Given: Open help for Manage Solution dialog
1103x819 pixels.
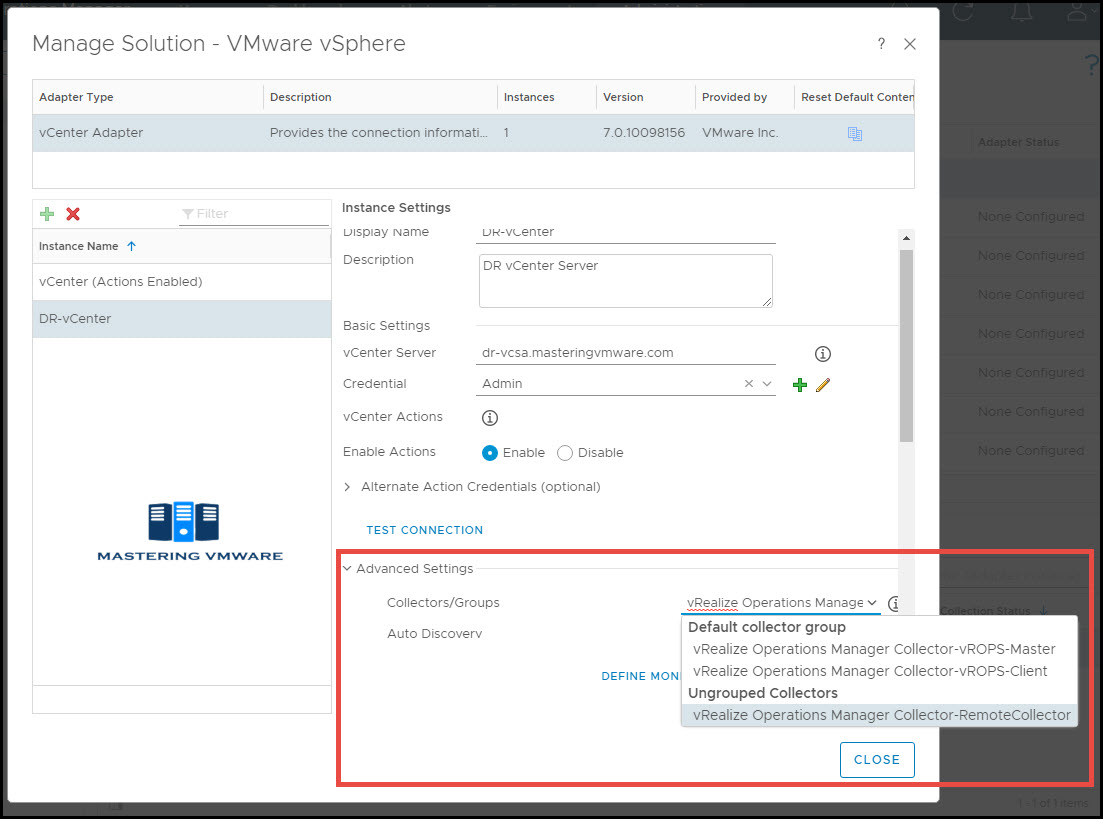Looking at the screenshot, I should point(881,44).
